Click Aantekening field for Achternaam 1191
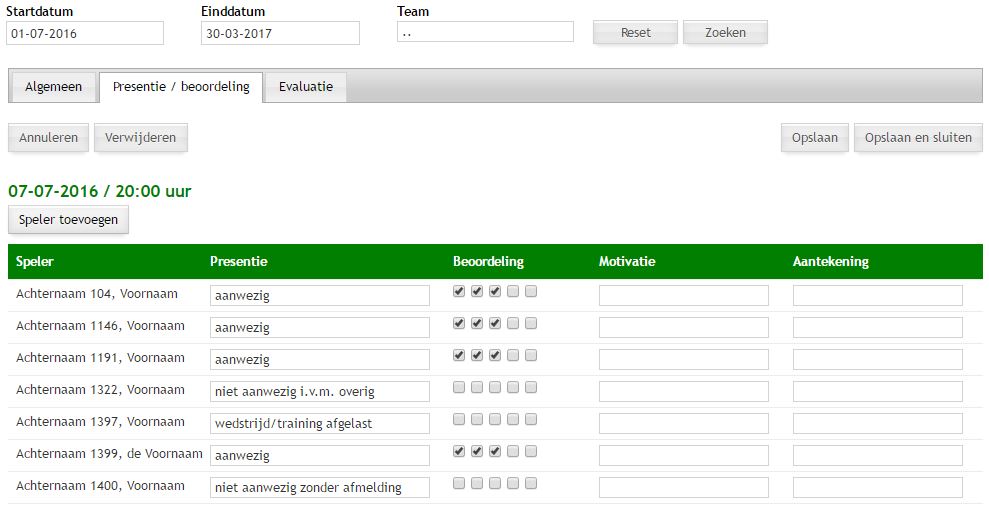Viewport: 989px width, 509px height. 878,360
